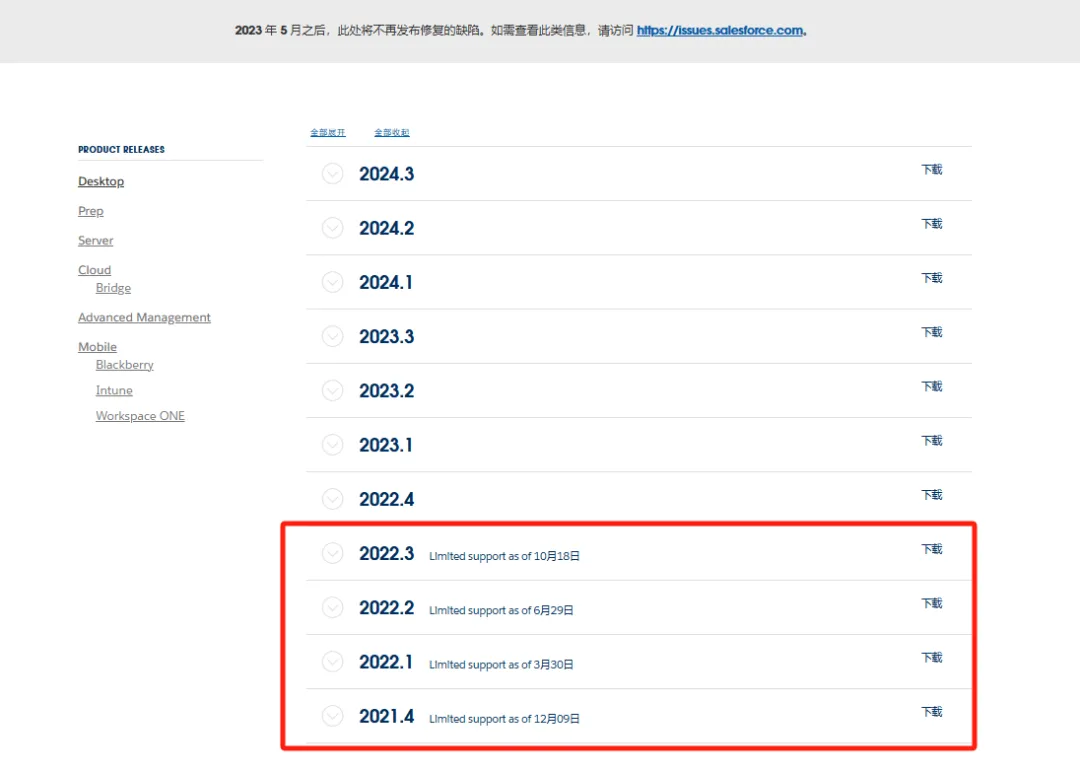Expand the 2024.2 release chevron

click(332, 228)
